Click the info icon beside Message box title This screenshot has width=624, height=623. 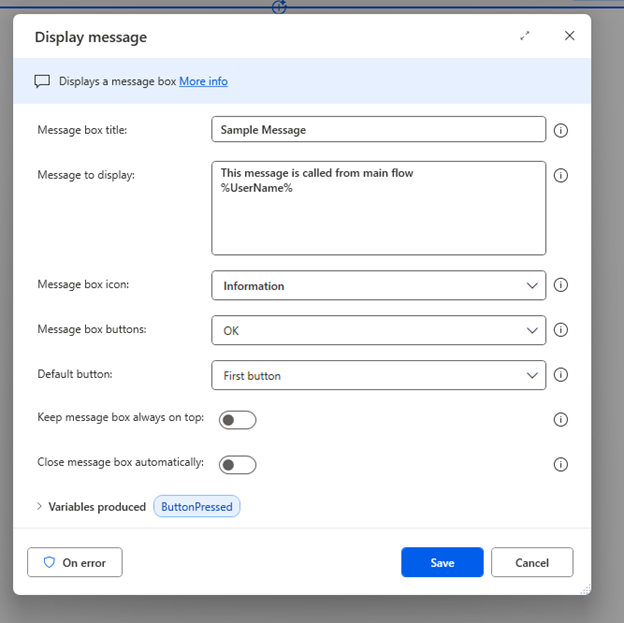pyautogui.click(x=561, y=130)
